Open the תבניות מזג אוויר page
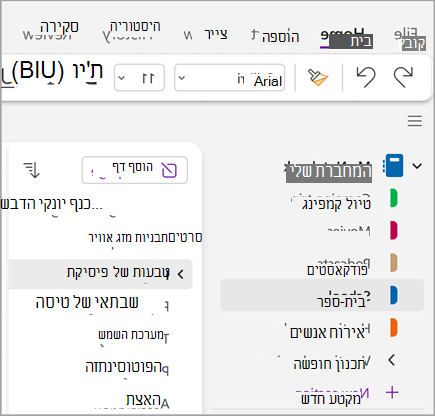This screenshot has width=435, height=416. 128,238
